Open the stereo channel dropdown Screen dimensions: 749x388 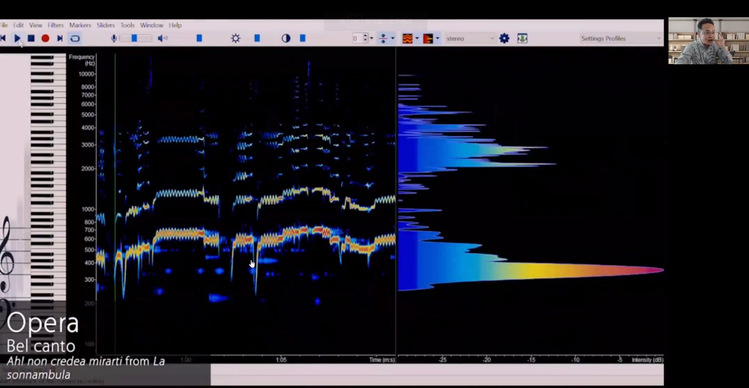(x=470, y=38)
